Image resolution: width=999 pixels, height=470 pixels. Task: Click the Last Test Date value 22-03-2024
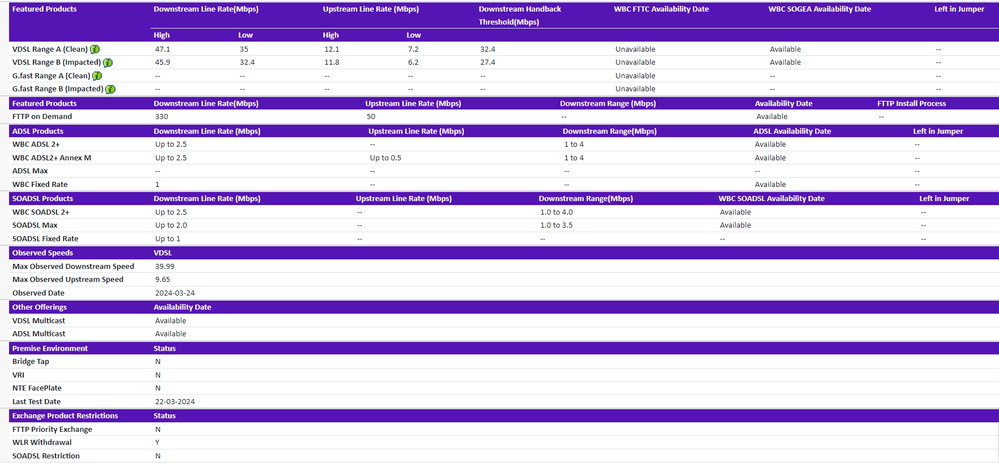pos(174,401)
